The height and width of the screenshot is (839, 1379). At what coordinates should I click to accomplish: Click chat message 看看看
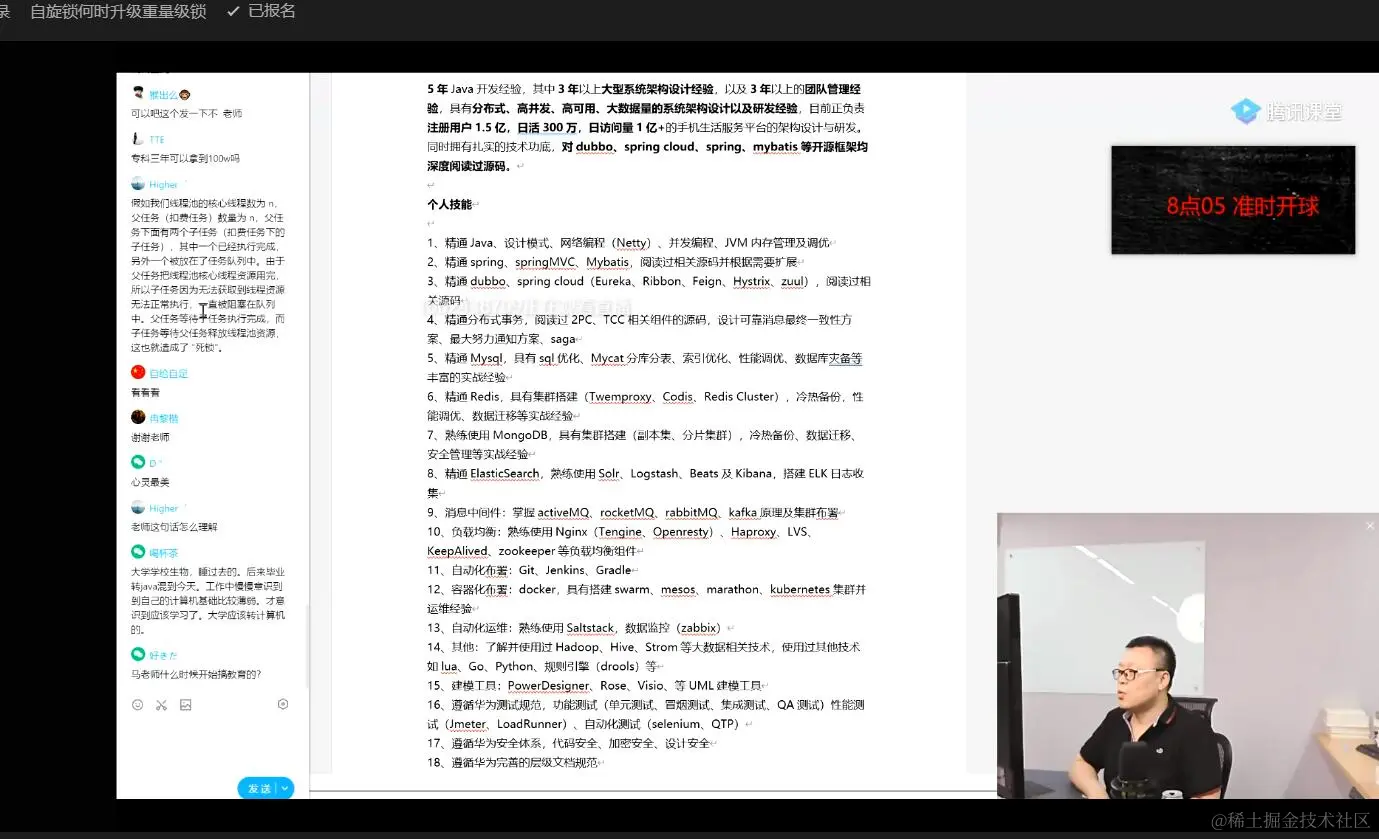[145, 393]
